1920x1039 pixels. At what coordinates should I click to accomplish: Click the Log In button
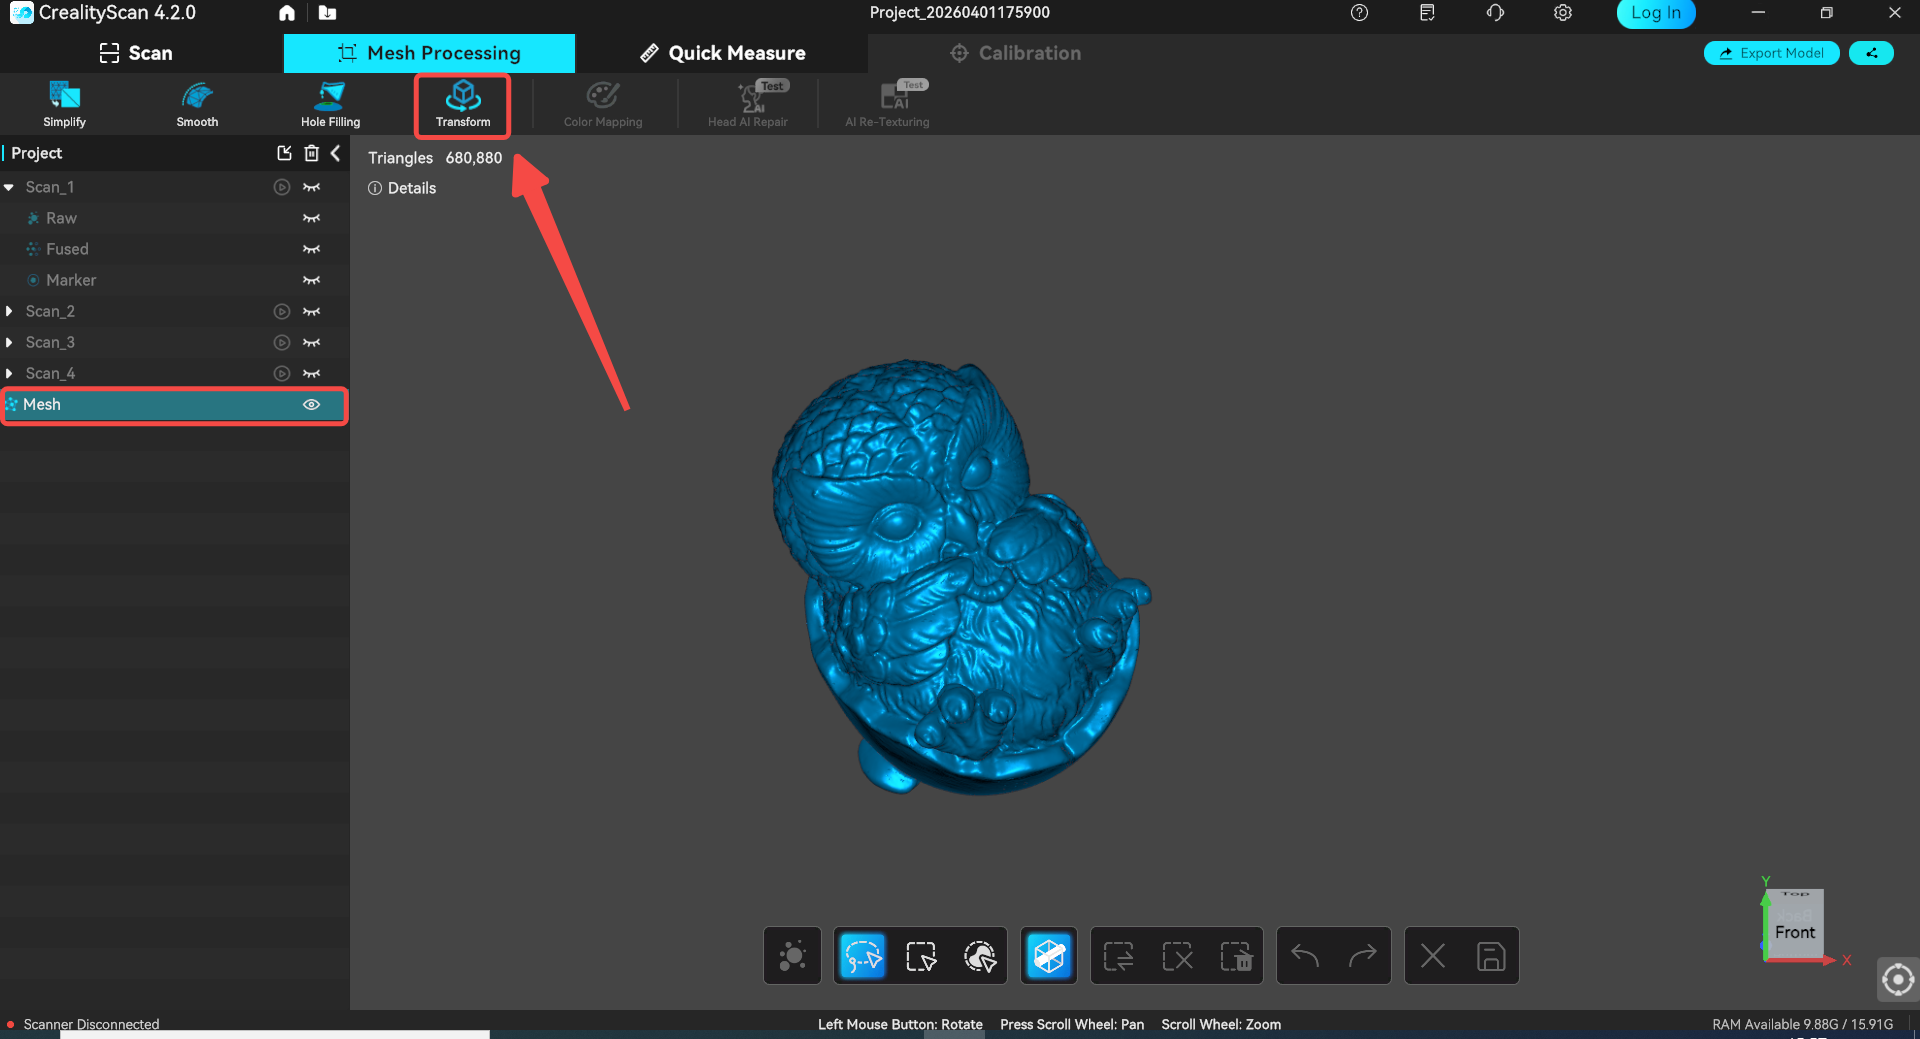pyautogui.click(x=1655, y=13)
